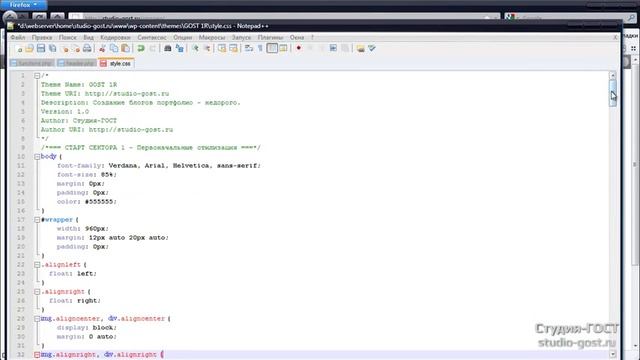Click the 'display: block;' line

pyautogui.click(x=87, y=327)
